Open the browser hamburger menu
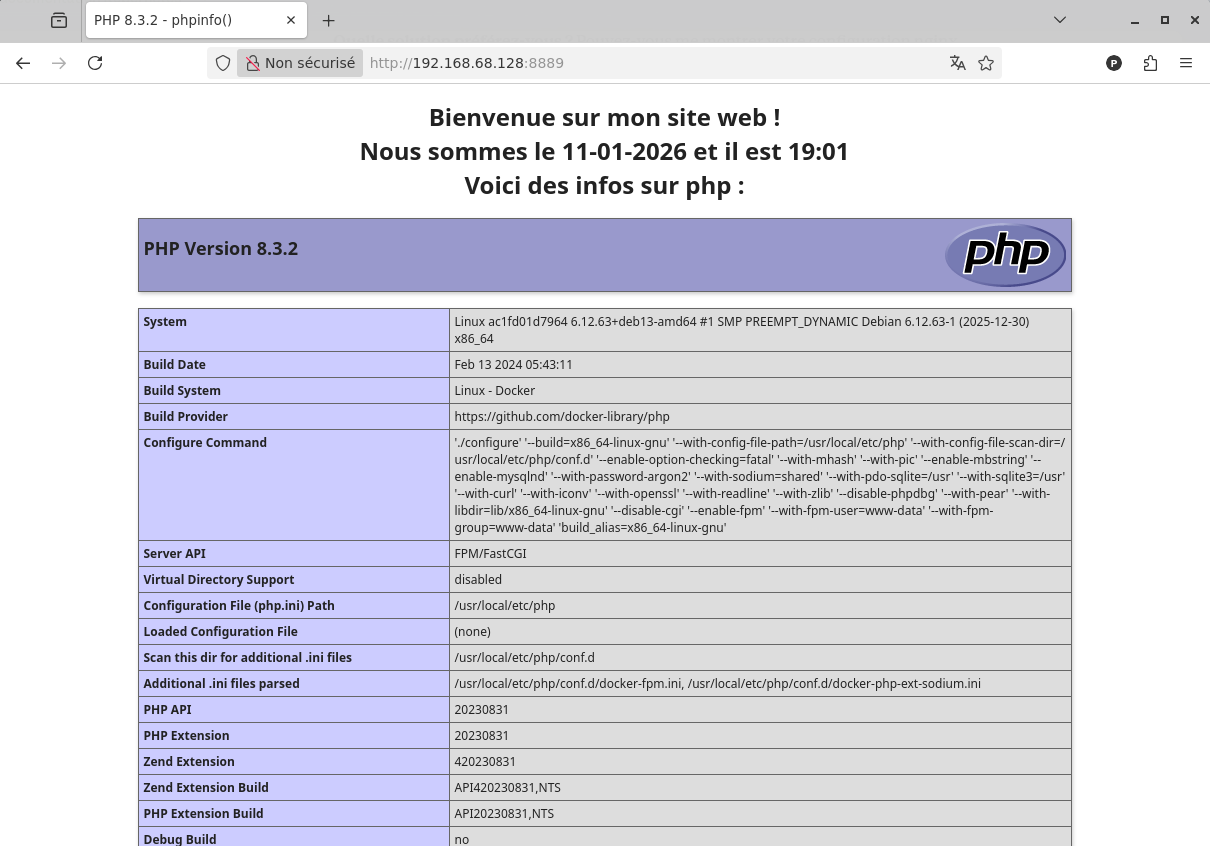The height and width of the screenshot is (846, 1210). coord(1186,63)
